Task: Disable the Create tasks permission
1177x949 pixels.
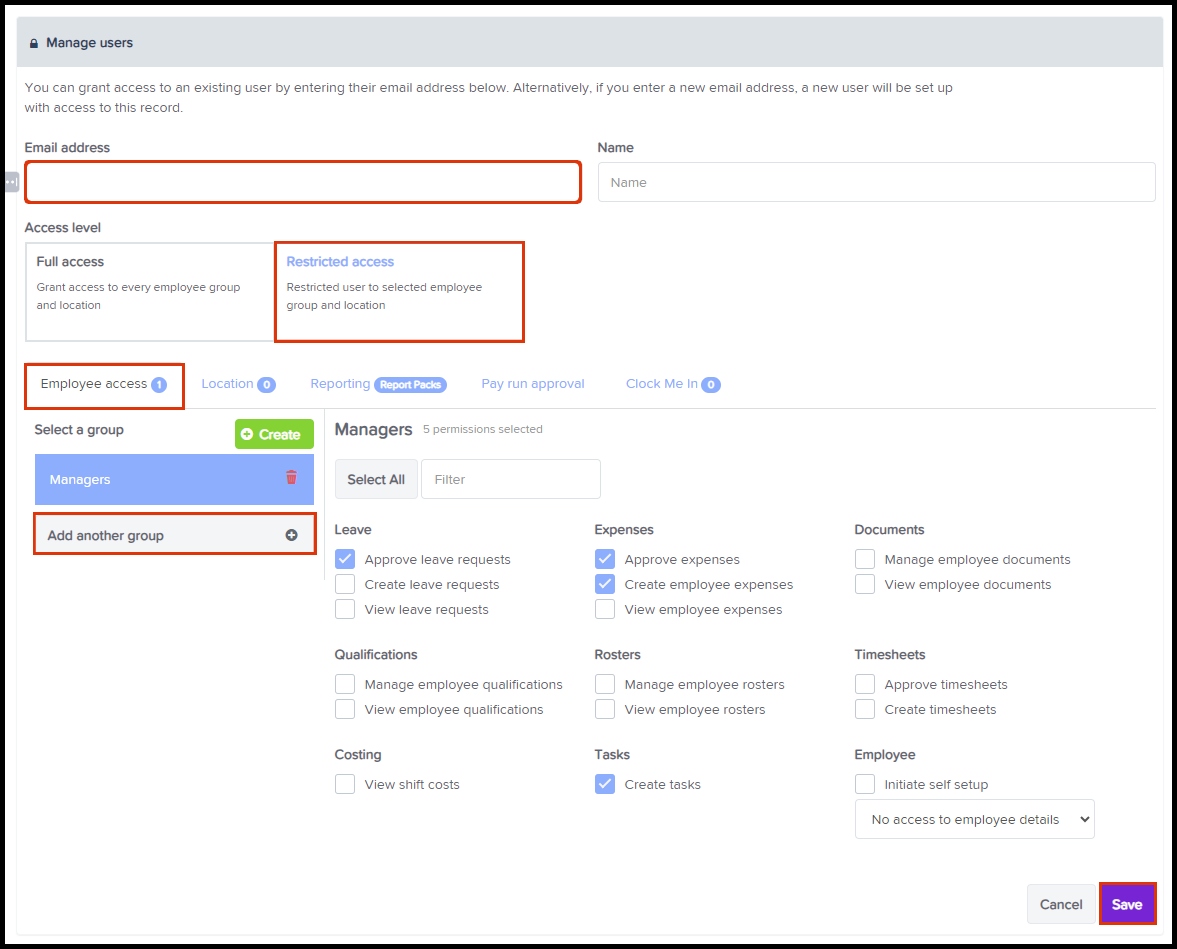Action: [605, 784]
